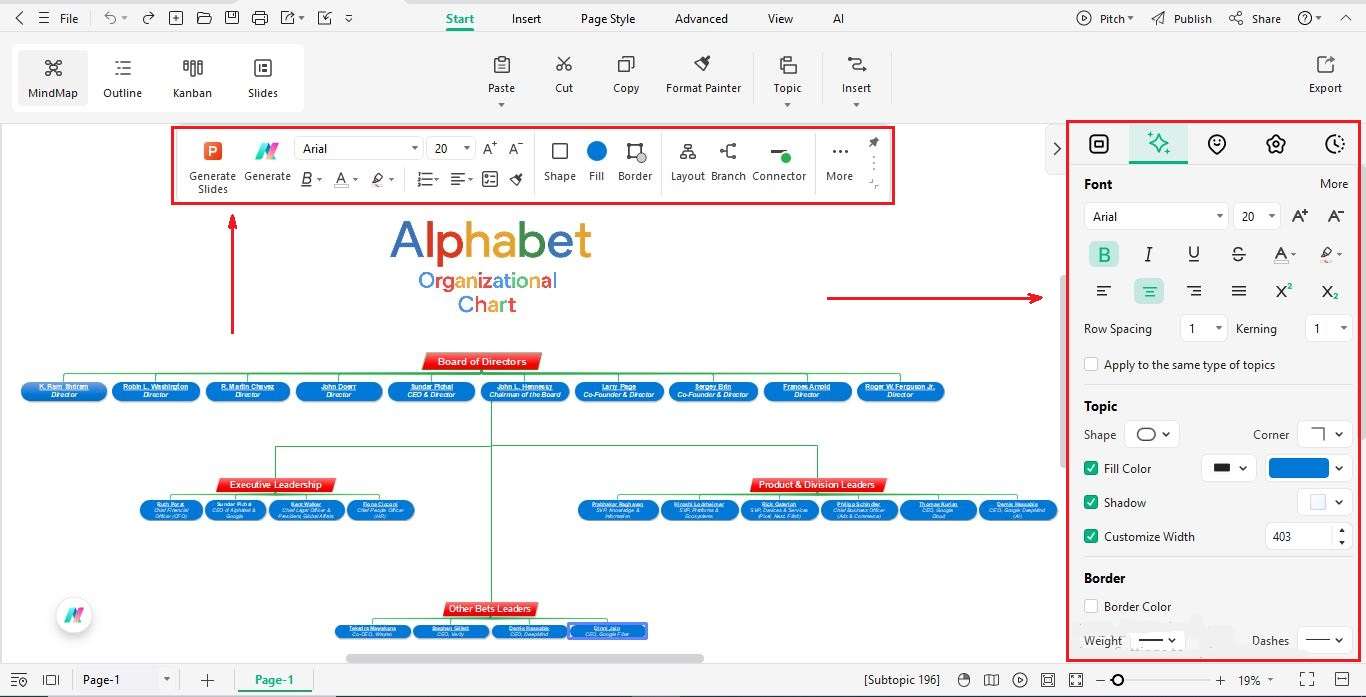Image resolution: width=1366 pixels, height=697 pixels.
Task: Click Generate Slides in floating toolbar
Action: 213,167
